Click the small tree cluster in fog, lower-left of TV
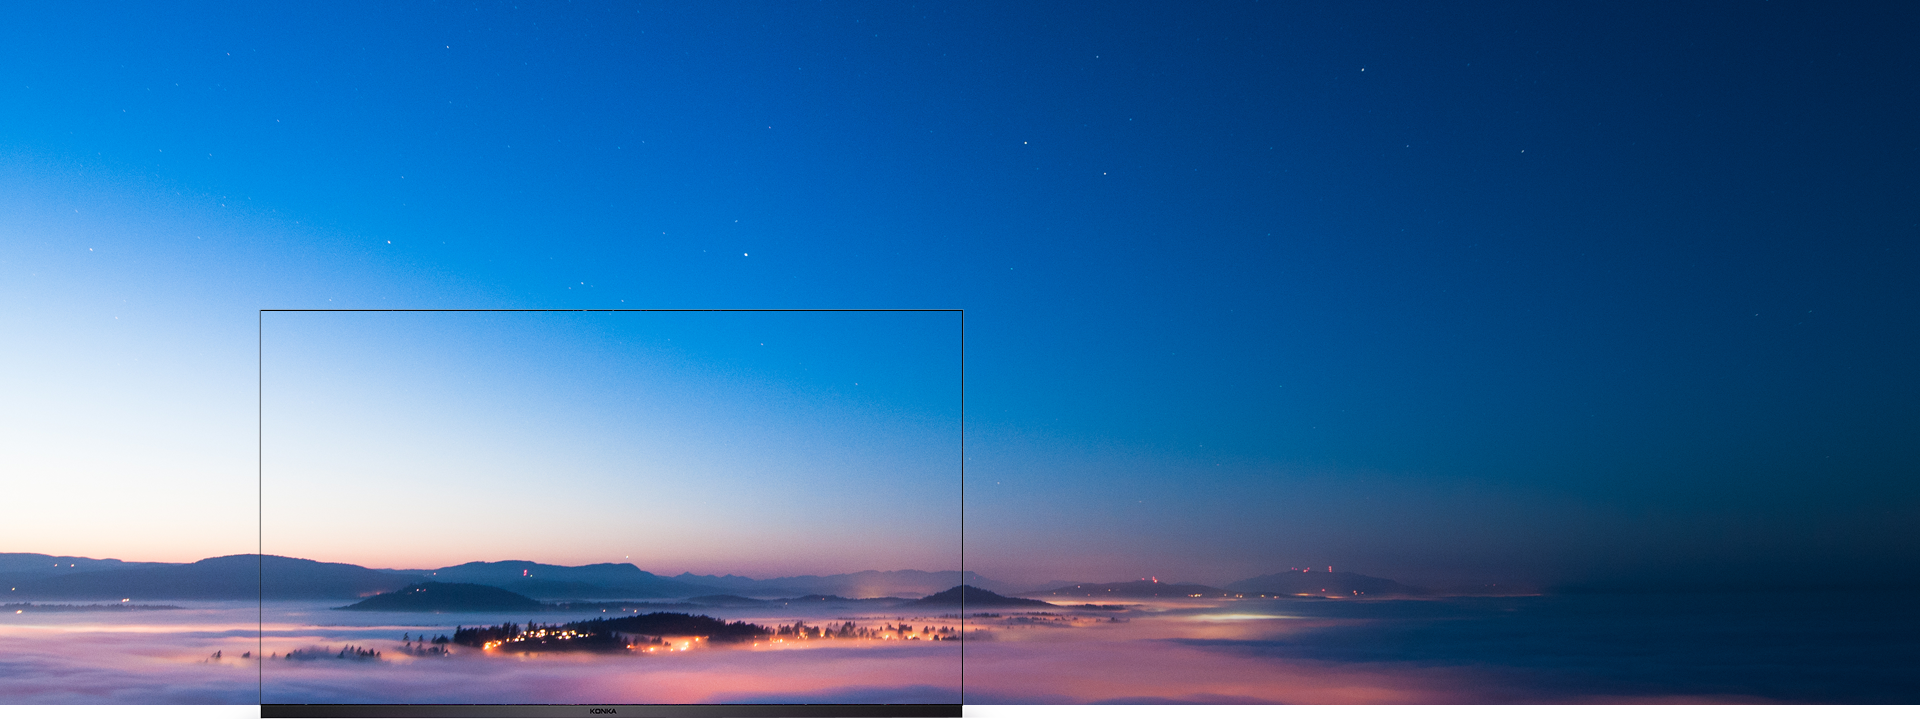 pos(335,653)
